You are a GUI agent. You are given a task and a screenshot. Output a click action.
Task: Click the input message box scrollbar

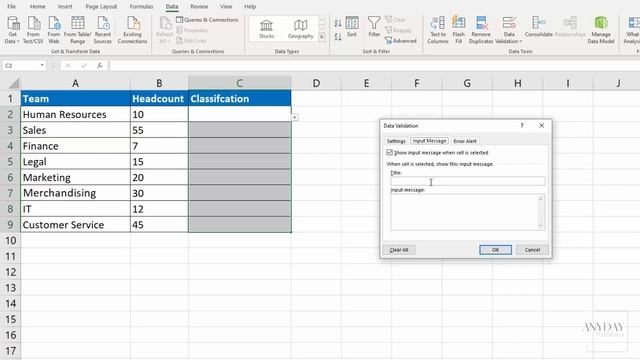click(541, 212)
